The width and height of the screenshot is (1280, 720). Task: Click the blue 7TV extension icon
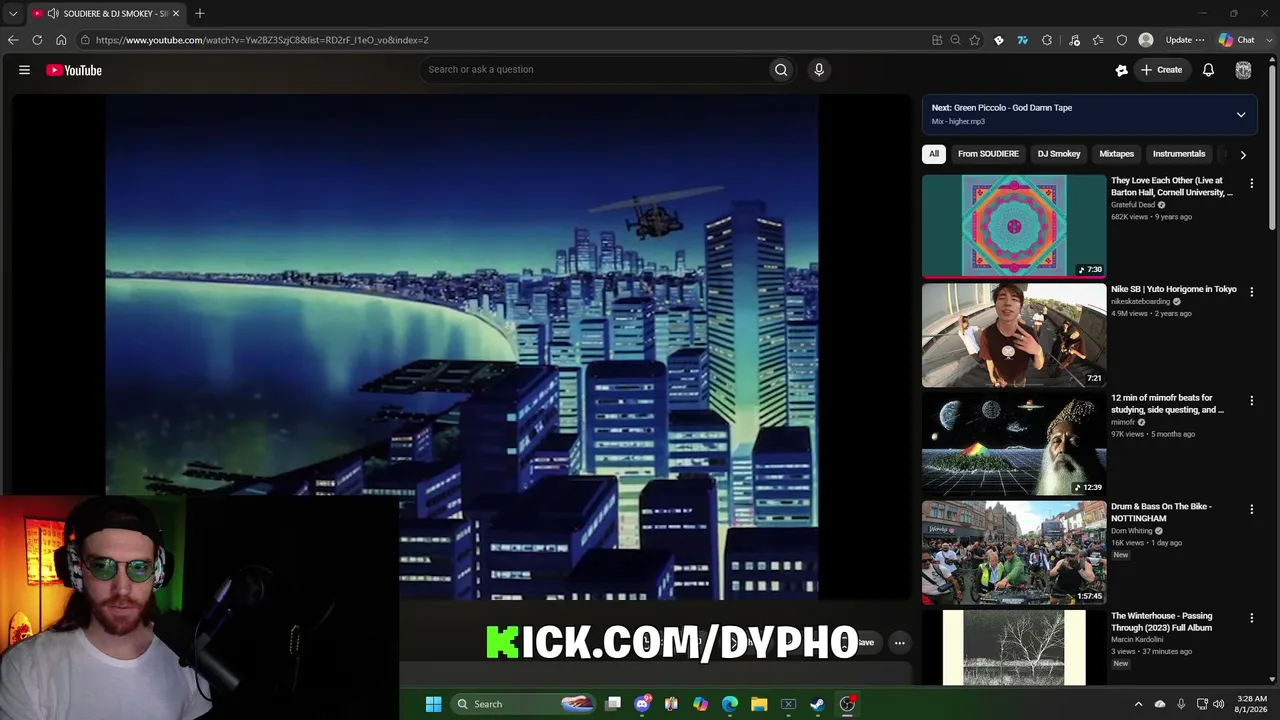(x=1022, y=40)
